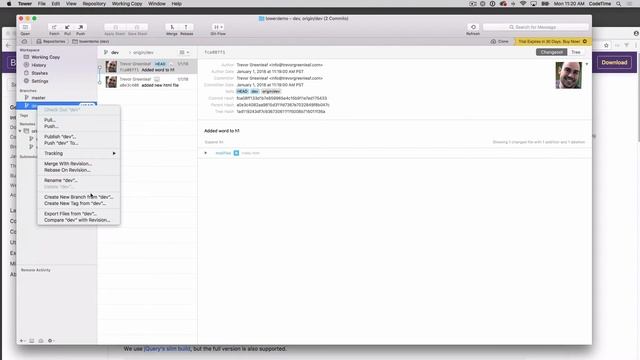Select the 'added new html file' commit

(x=147, y=82)
